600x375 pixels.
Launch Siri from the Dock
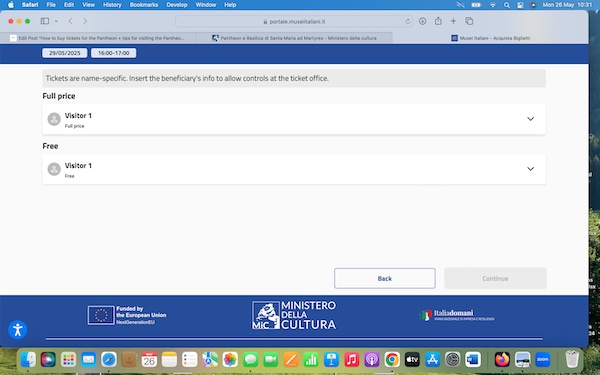[48, 360]
